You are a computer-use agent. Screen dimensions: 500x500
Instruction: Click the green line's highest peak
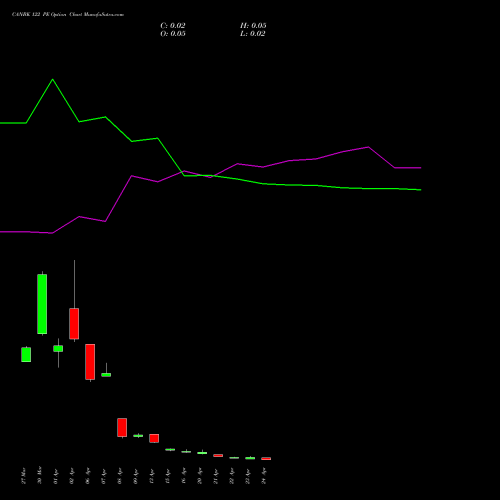tap(52, 80)
